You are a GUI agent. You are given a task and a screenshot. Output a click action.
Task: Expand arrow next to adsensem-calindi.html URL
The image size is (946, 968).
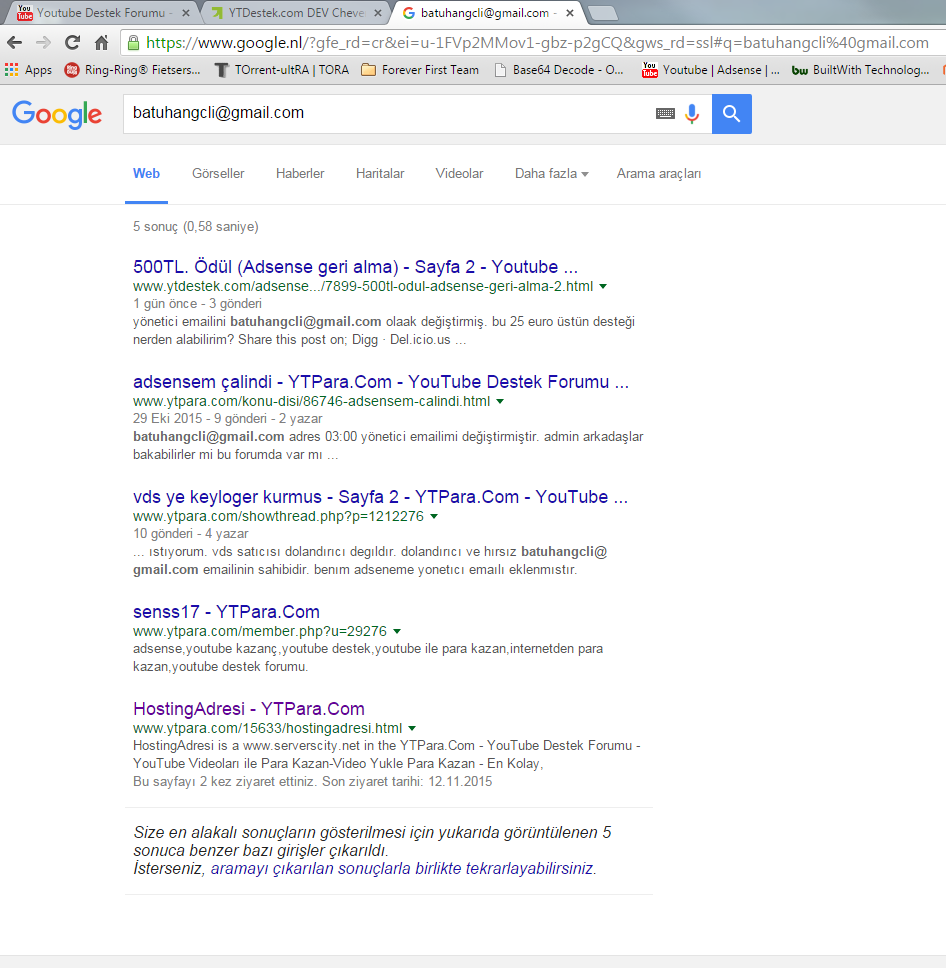click(500, 401)
